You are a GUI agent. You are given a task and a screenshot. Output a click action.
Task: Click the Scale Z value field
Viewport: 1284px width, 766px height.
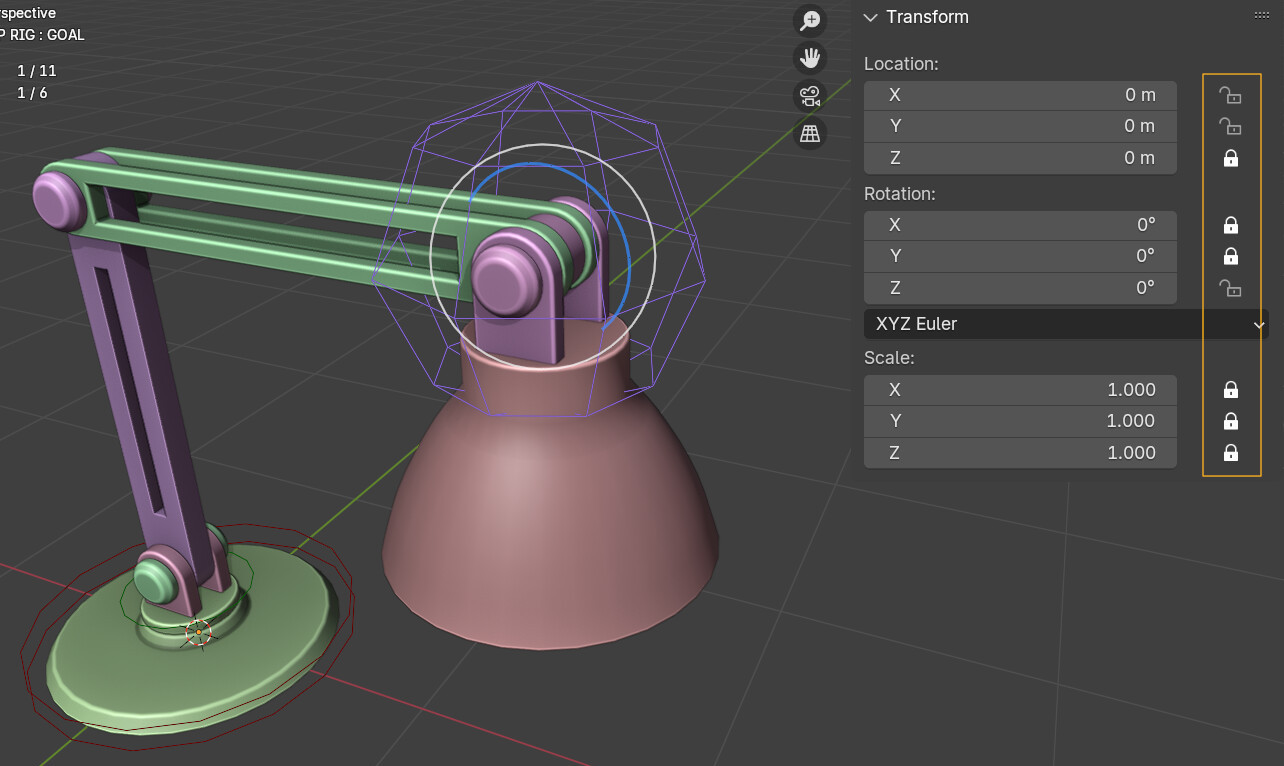(x=1020, y=453)
